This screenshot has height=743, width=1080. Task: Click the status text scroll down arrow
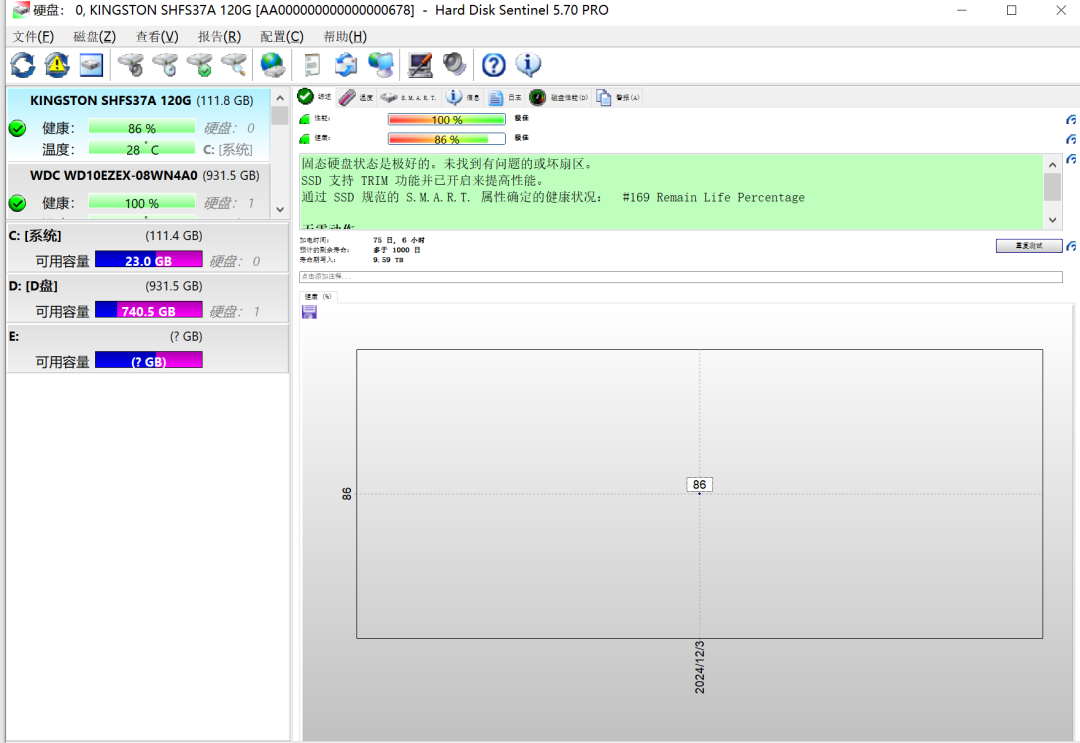coord(1052,220)
